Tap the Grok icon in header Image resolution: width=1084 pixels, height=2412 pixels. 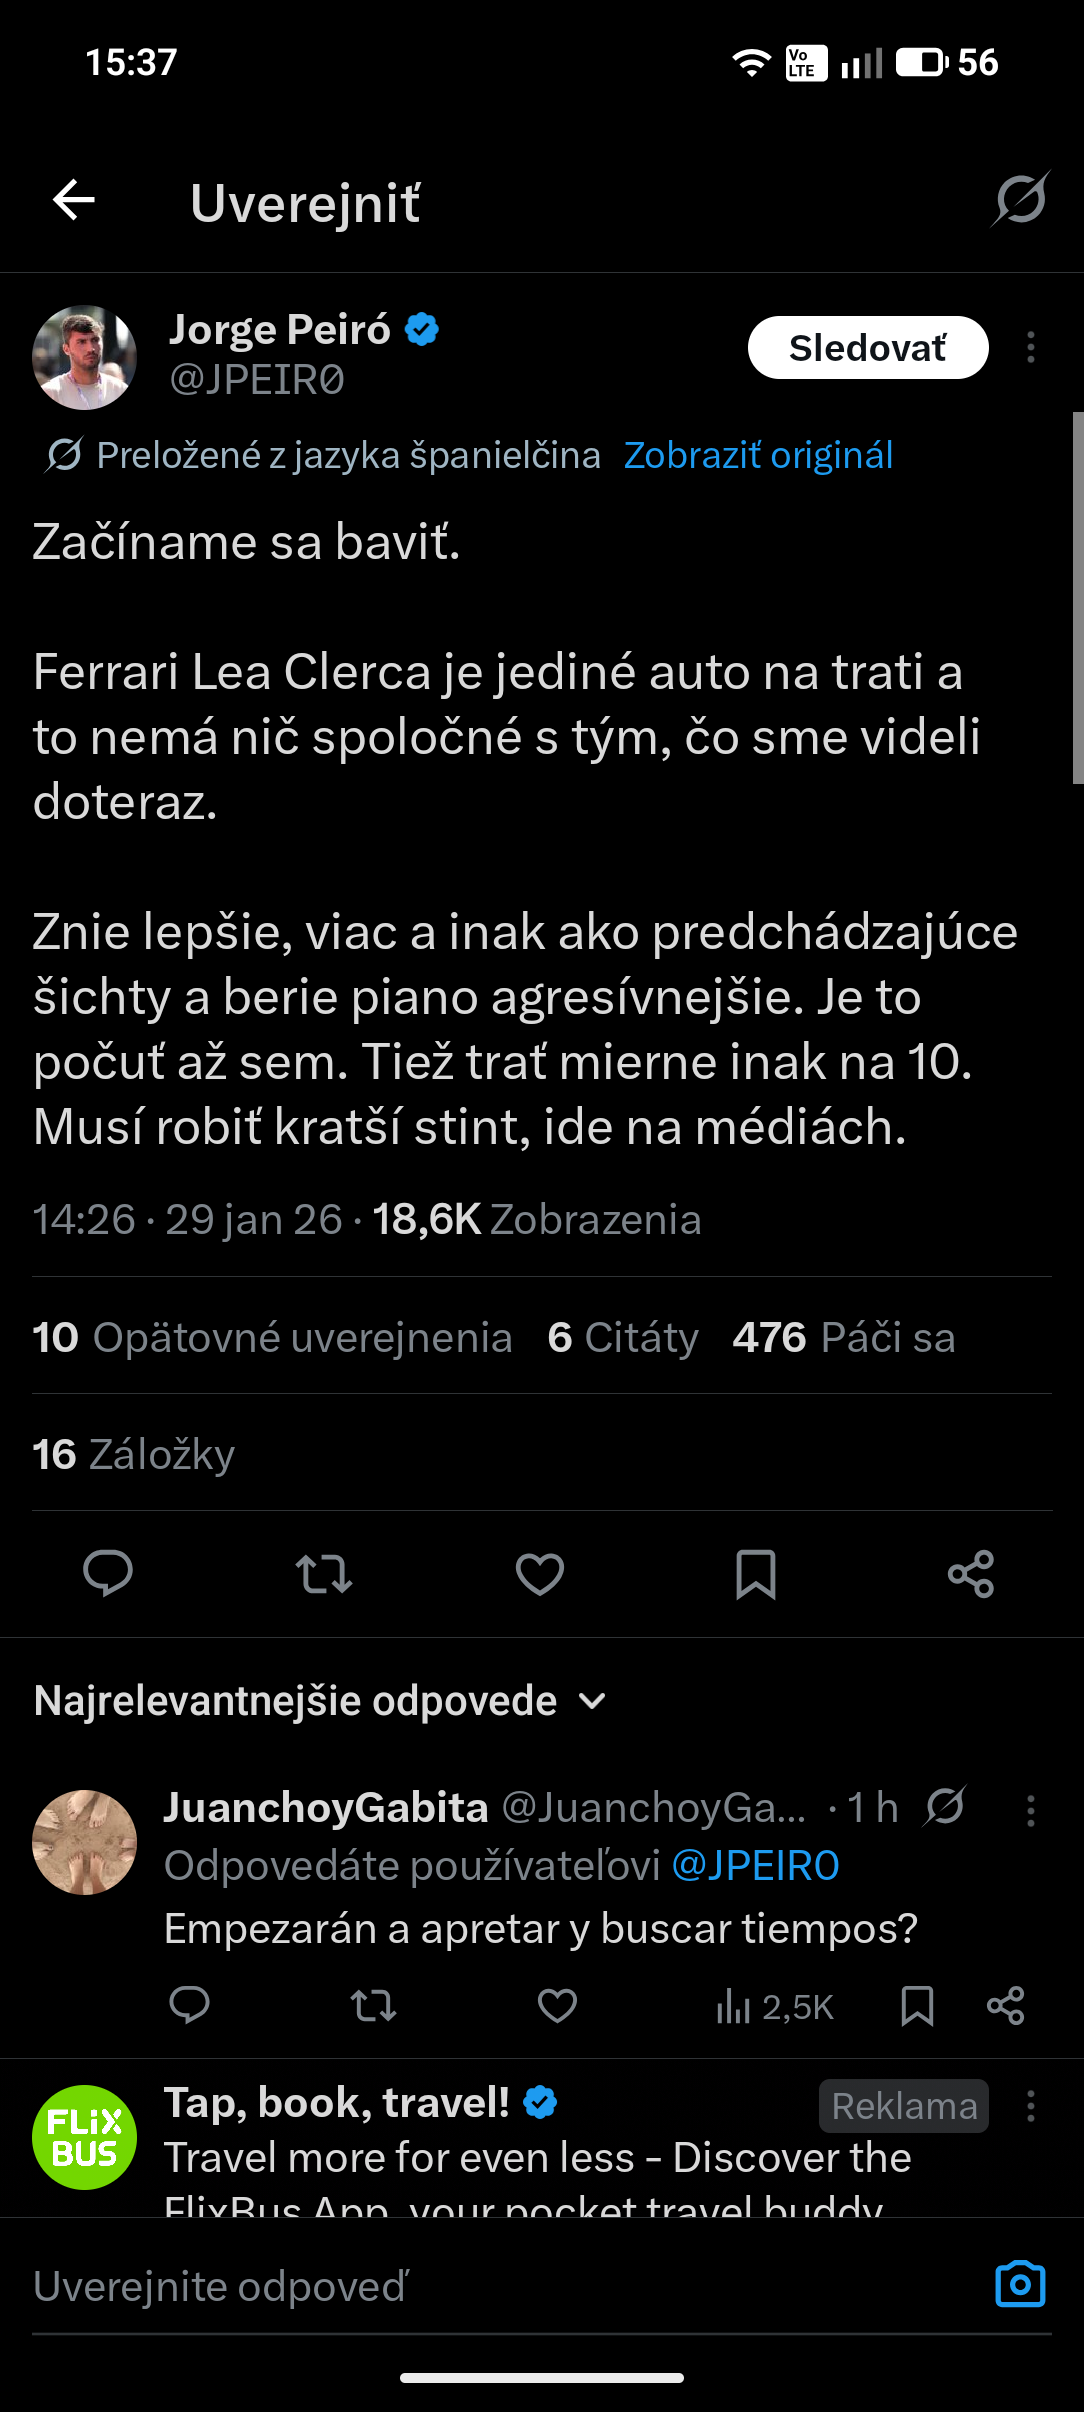1020,199
